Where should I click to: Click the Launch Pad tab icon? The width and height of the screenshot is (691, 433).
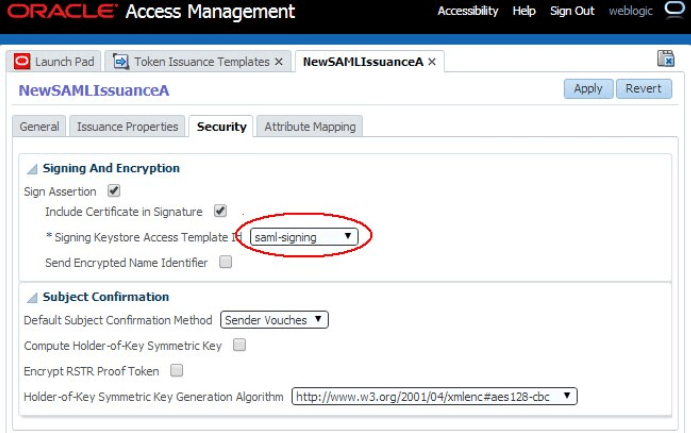(22, 62)
